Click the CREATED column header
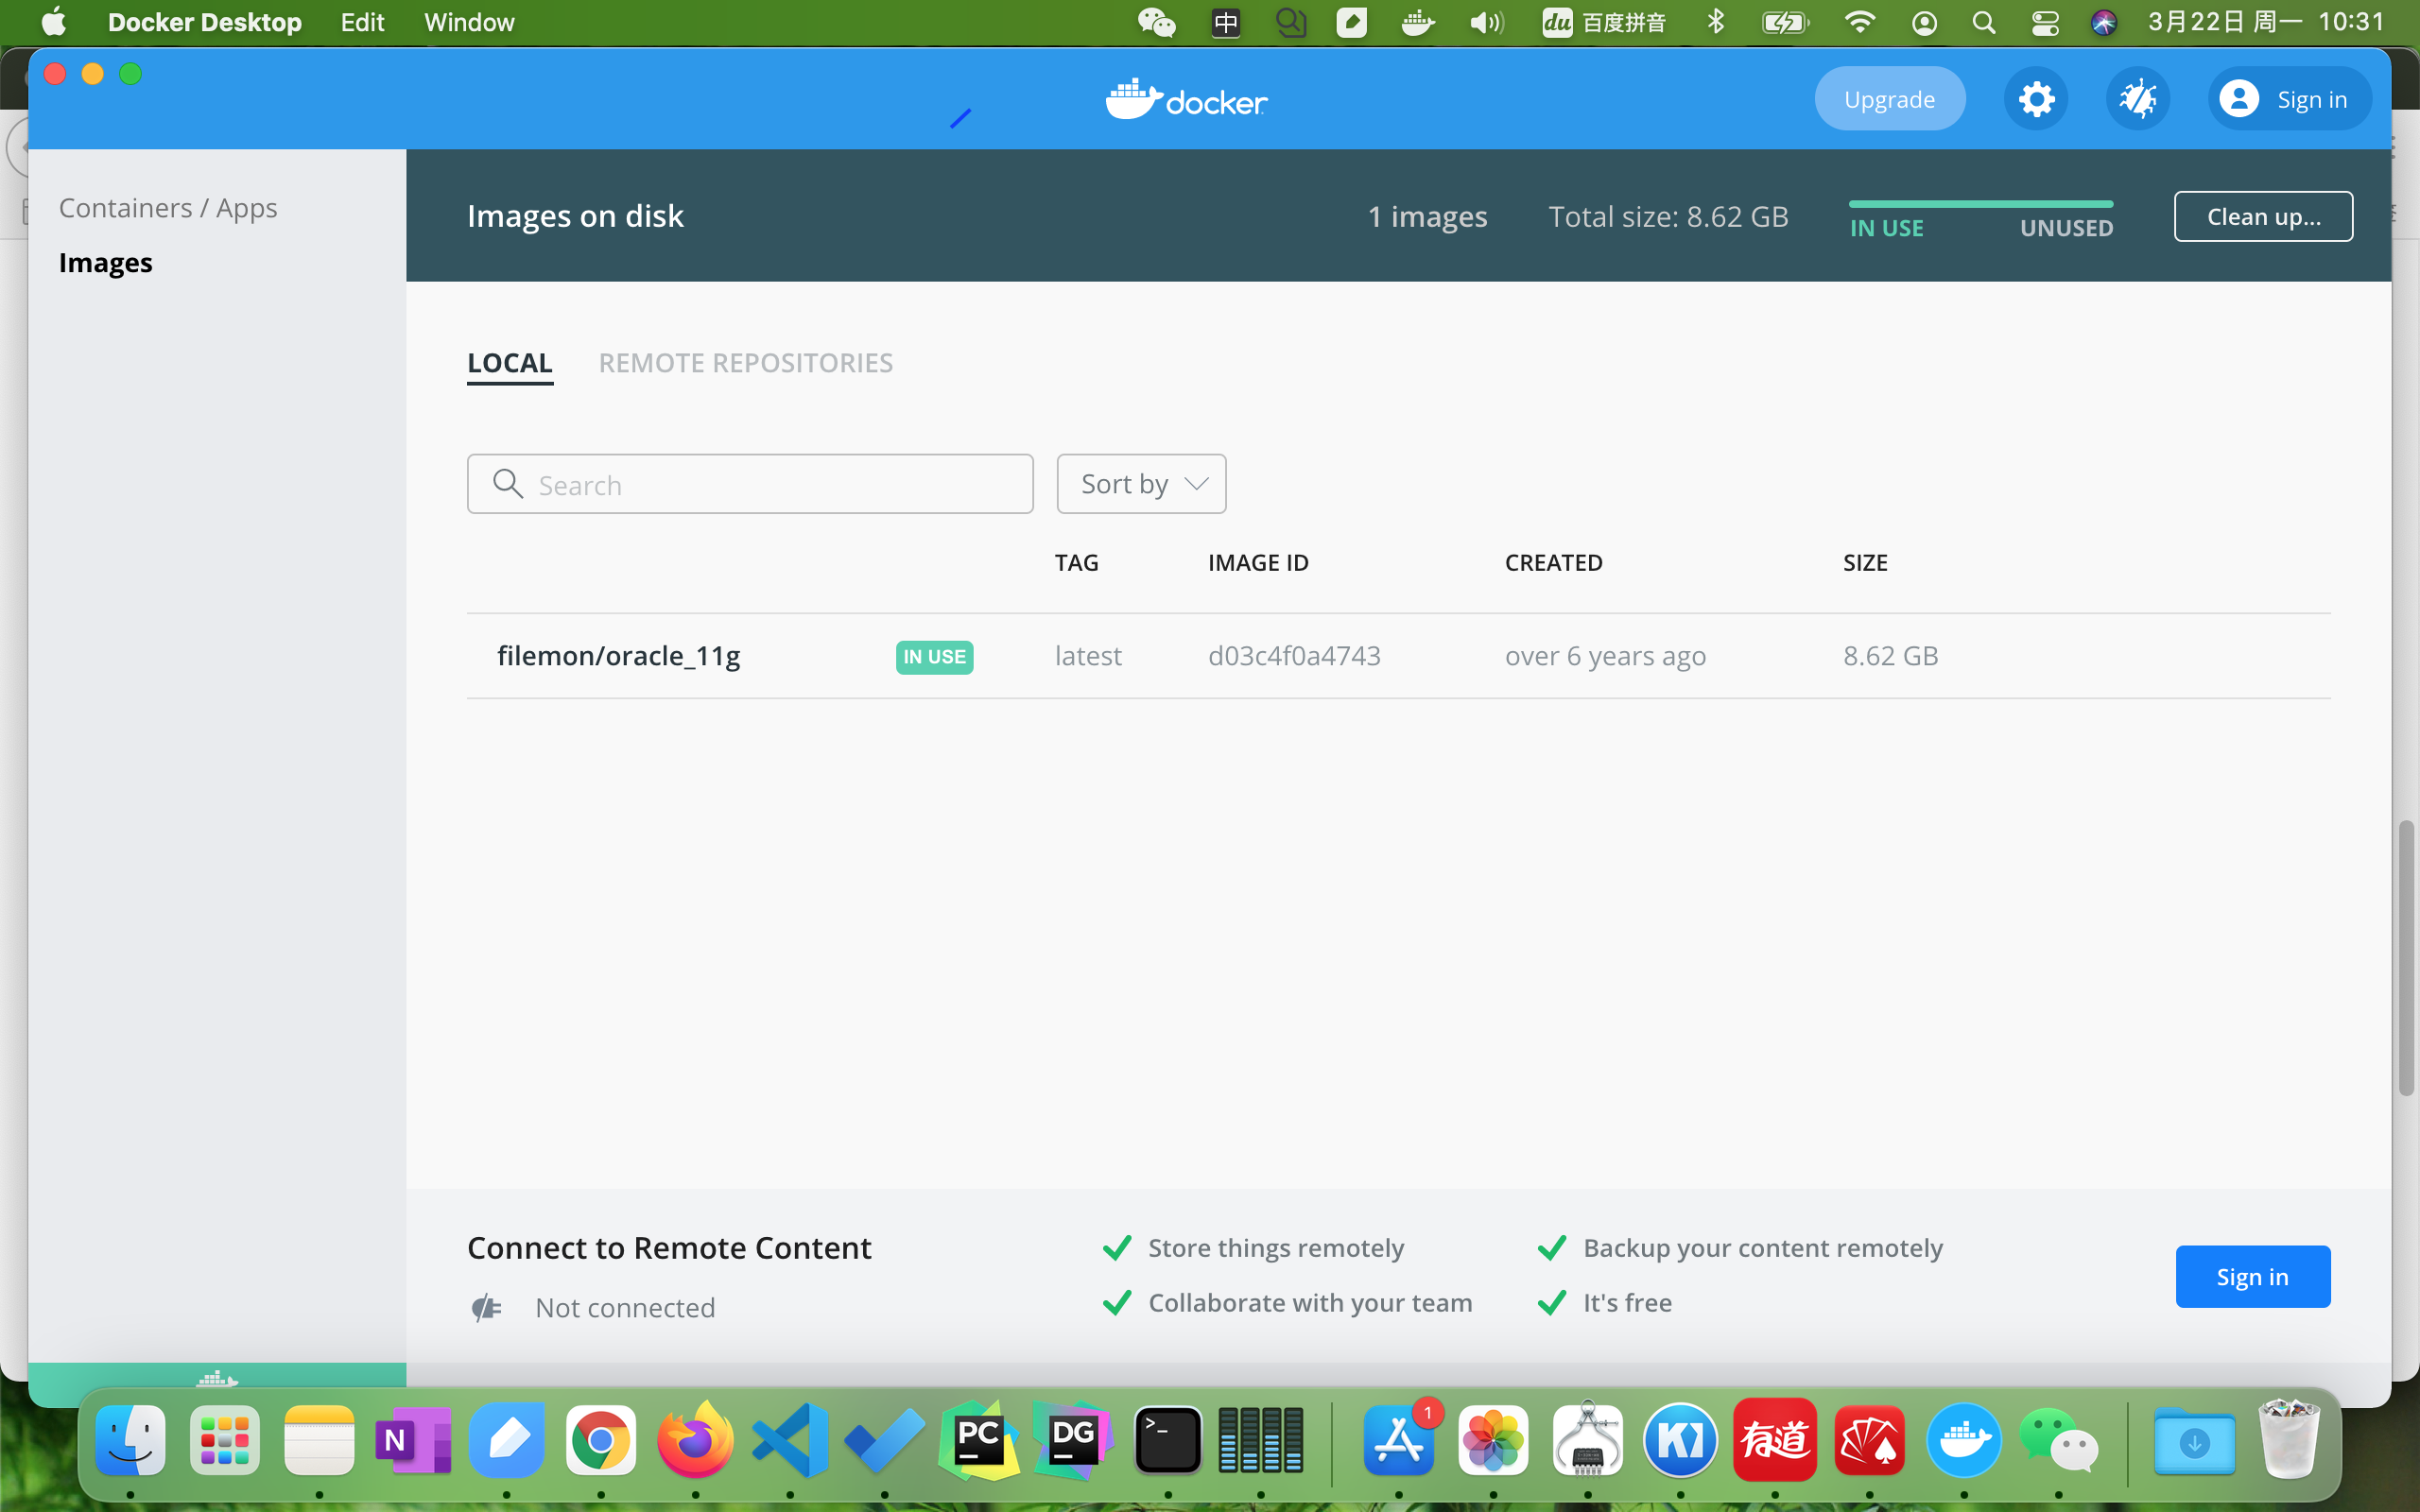The width and height of the screenshot is (2420, 1512). tap(1552, 562)
